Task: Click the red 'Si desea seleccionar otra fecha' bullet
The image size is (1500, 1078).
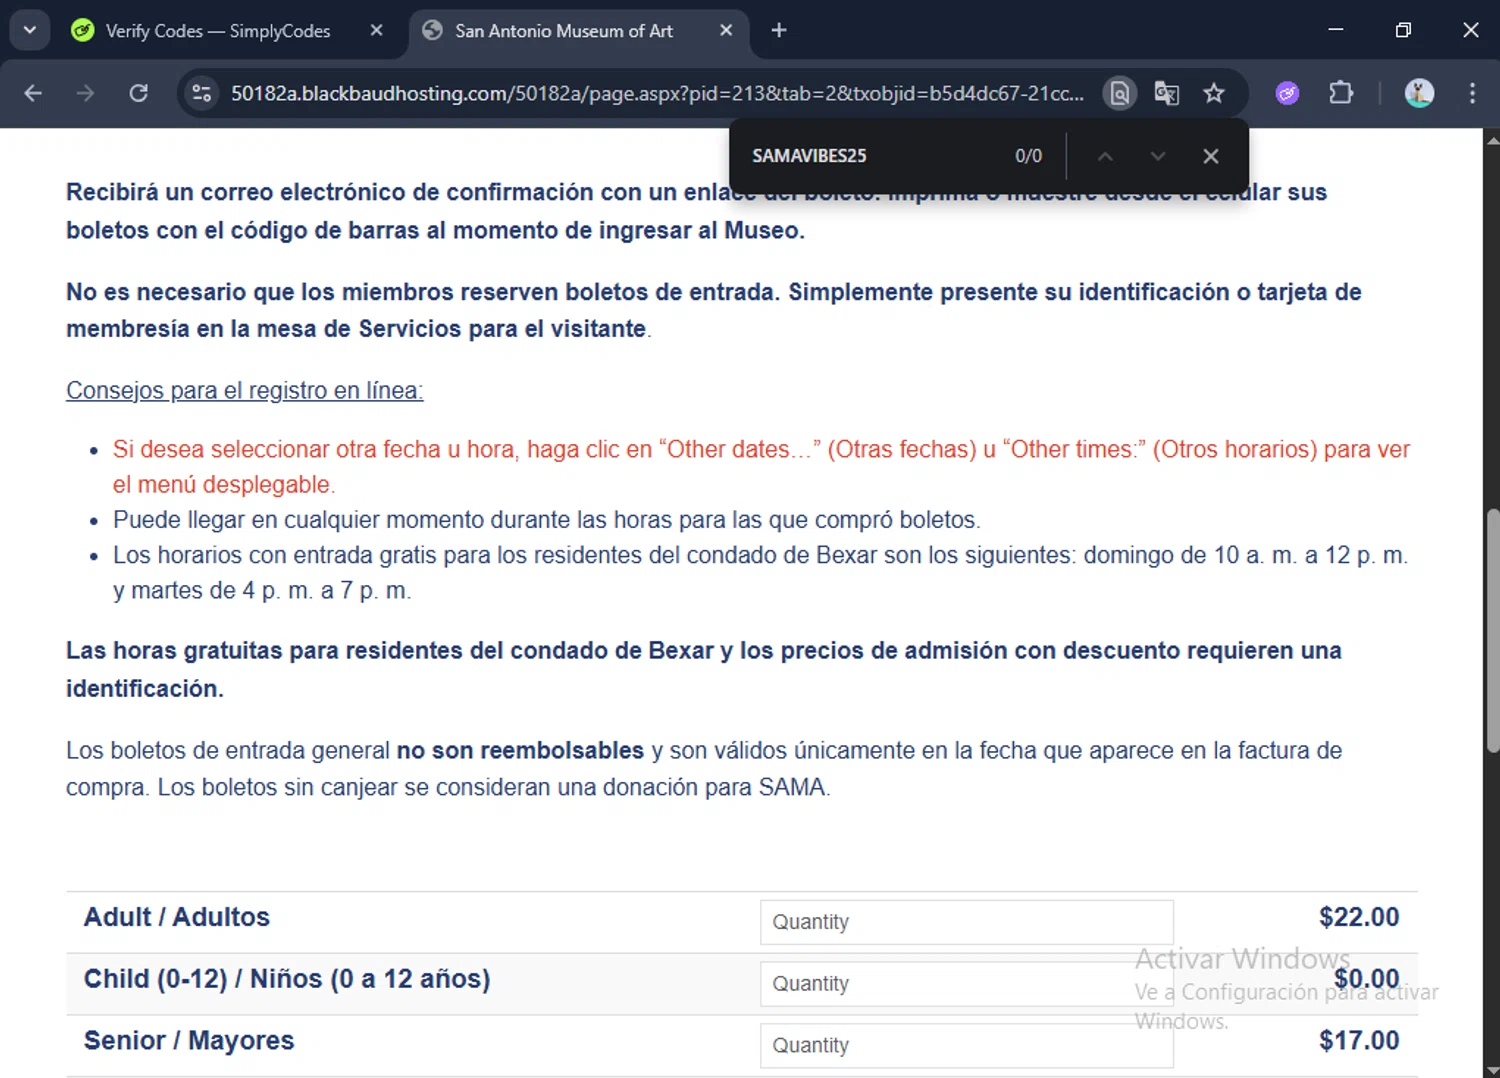Action: (x=761, y=467)
